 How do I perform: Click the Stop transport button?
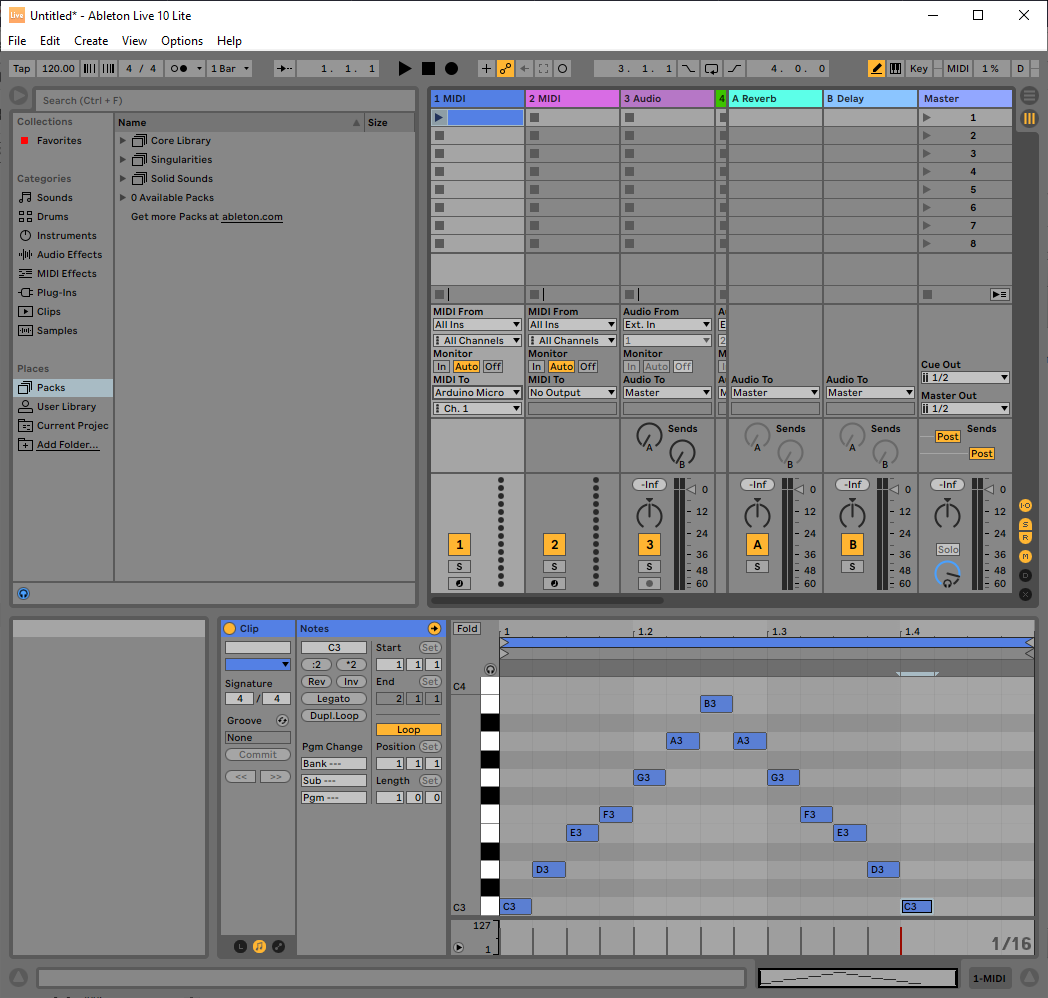click(x=428, y=68)
